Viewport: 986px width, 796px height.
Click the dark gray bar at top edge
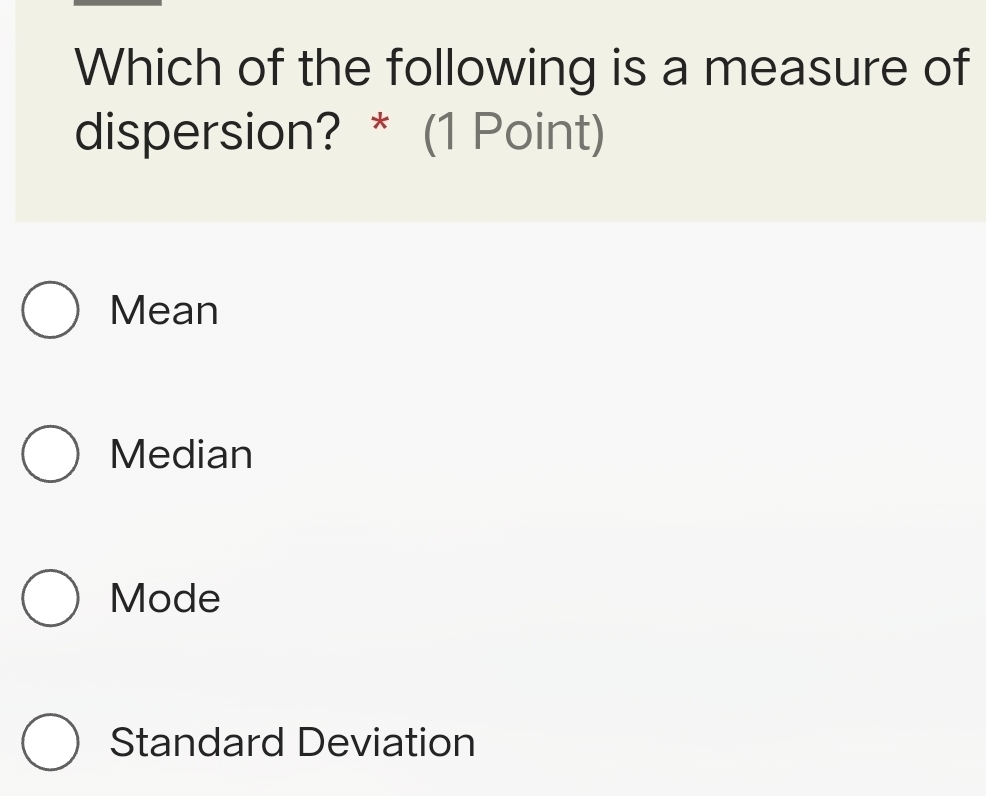tap(118, 3)
